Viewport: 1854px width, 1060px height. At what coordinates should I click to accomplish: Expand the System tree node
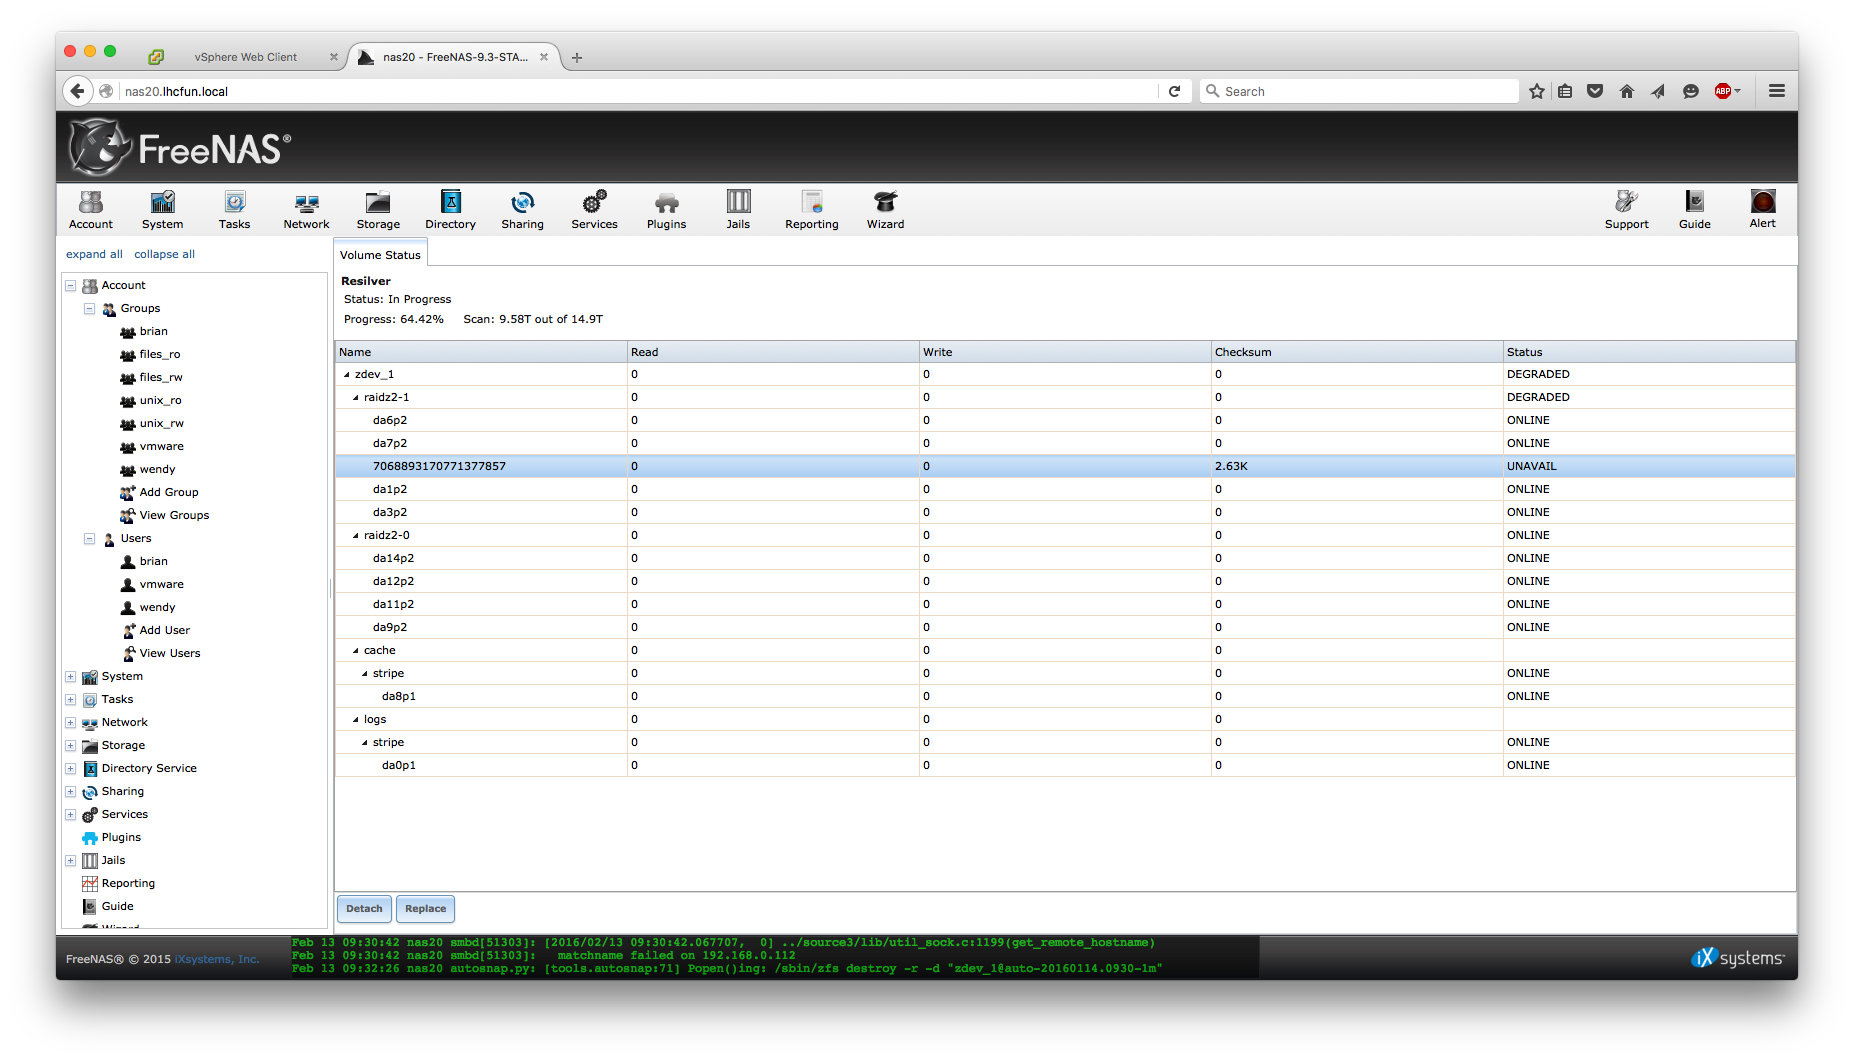pos(71,677)
